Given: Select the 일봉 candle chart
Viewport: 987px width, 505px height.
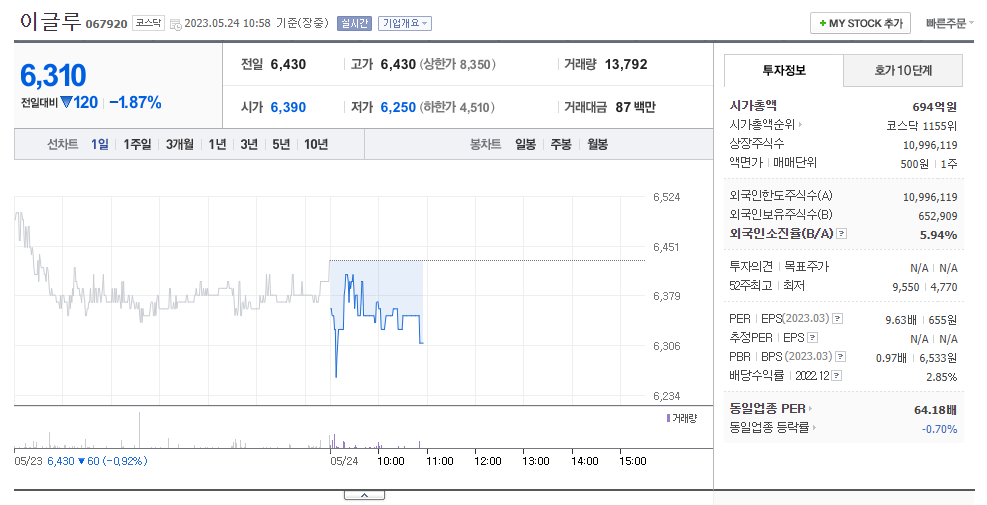Looking at the screenshot, I should point(526,144).
